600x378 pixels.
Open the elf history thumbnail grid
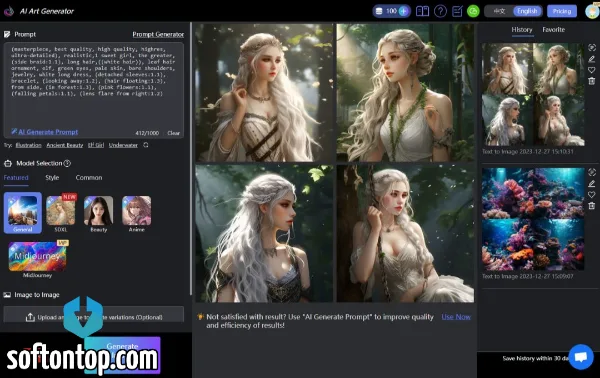533,94
